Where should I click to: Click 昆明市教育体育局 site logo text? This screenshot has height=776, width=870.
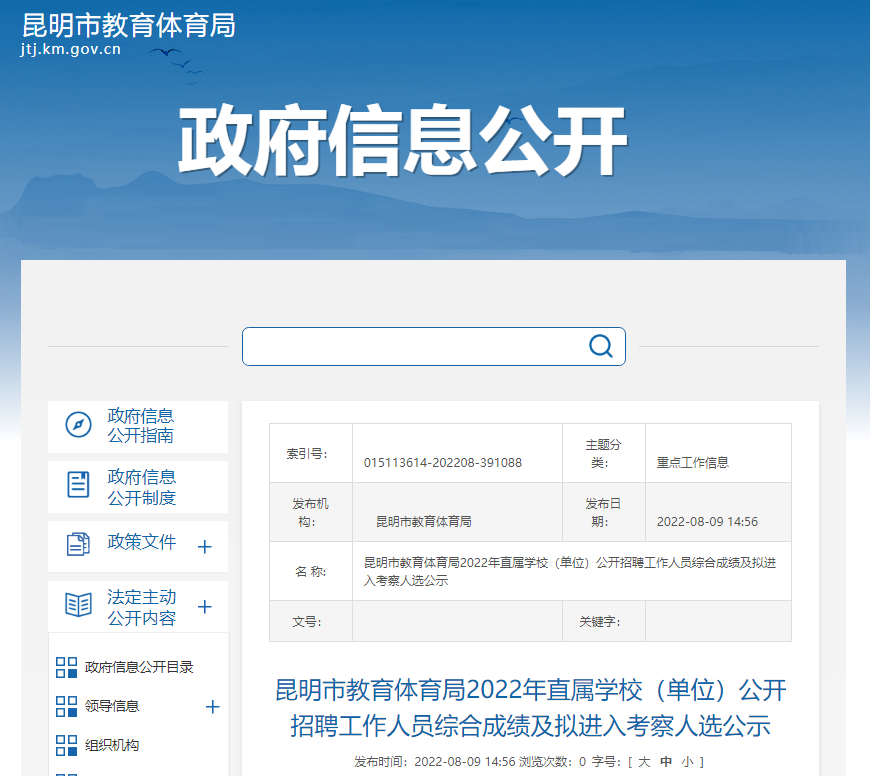pyautogui.click(x=129, y=26)
